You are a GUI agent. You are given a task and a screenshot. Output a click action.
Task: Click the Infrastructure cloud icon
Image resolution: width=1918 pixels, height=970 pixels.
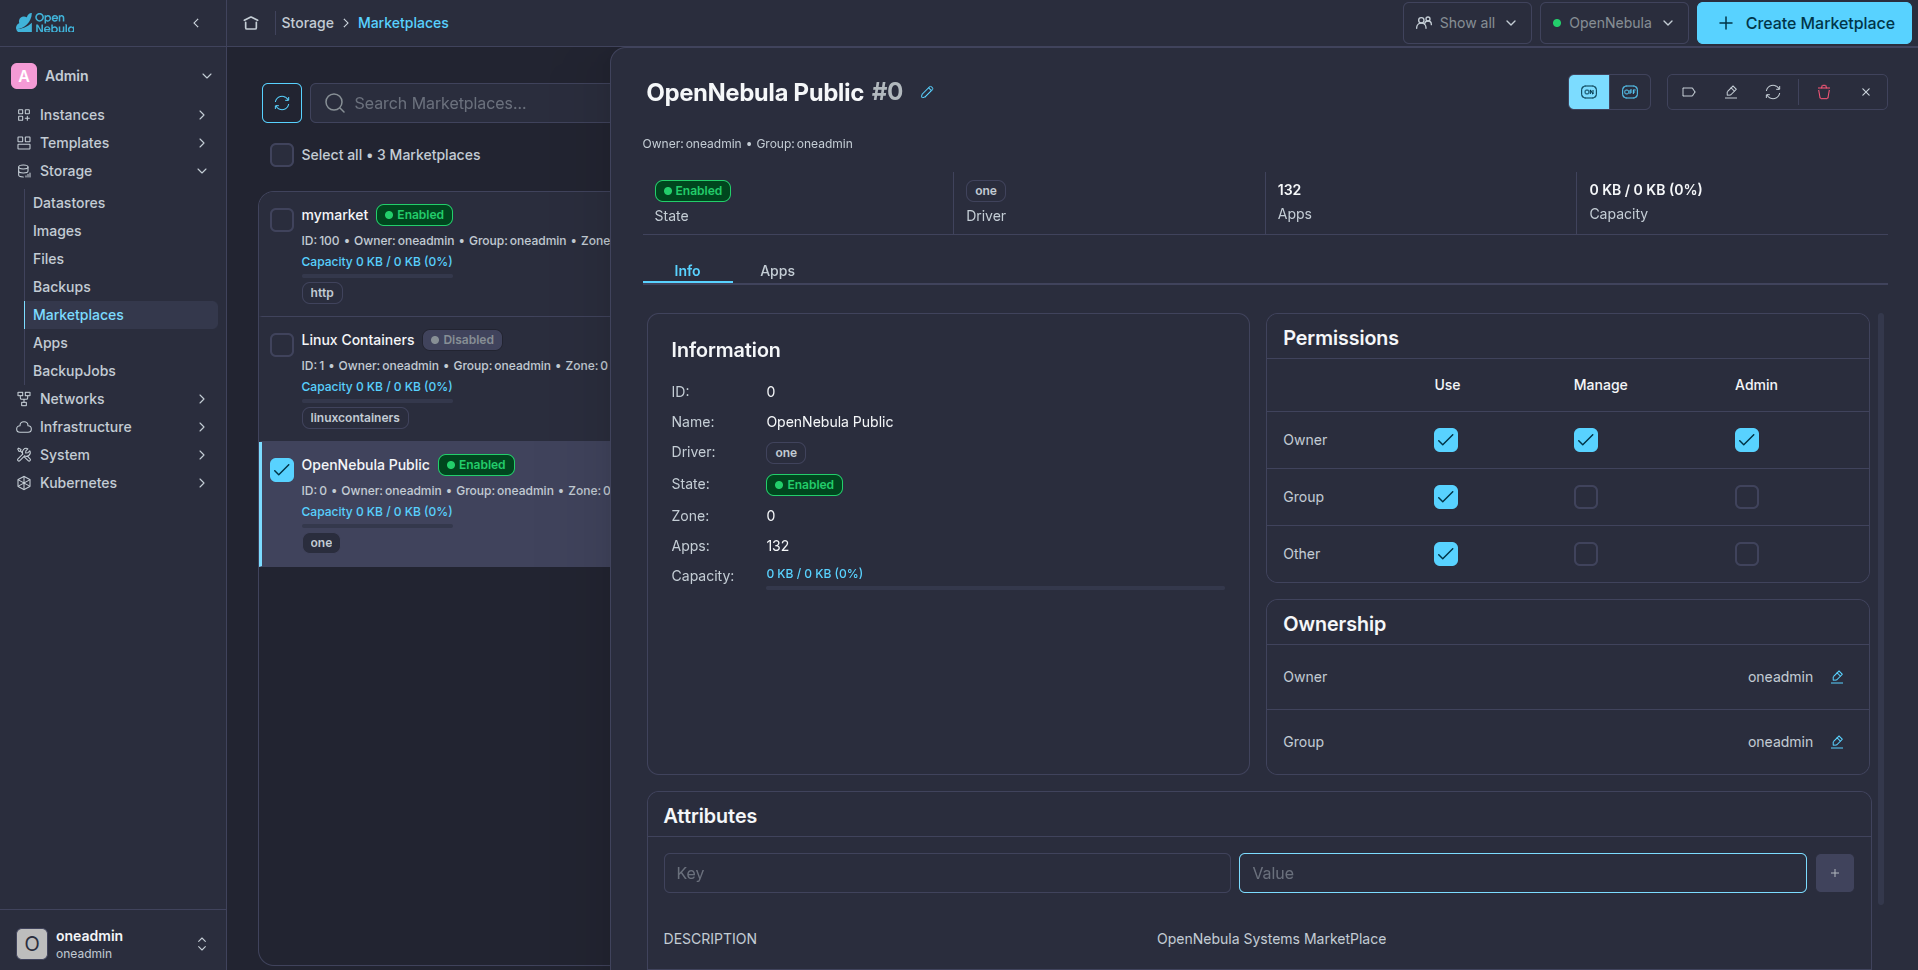tap(24, 427)
